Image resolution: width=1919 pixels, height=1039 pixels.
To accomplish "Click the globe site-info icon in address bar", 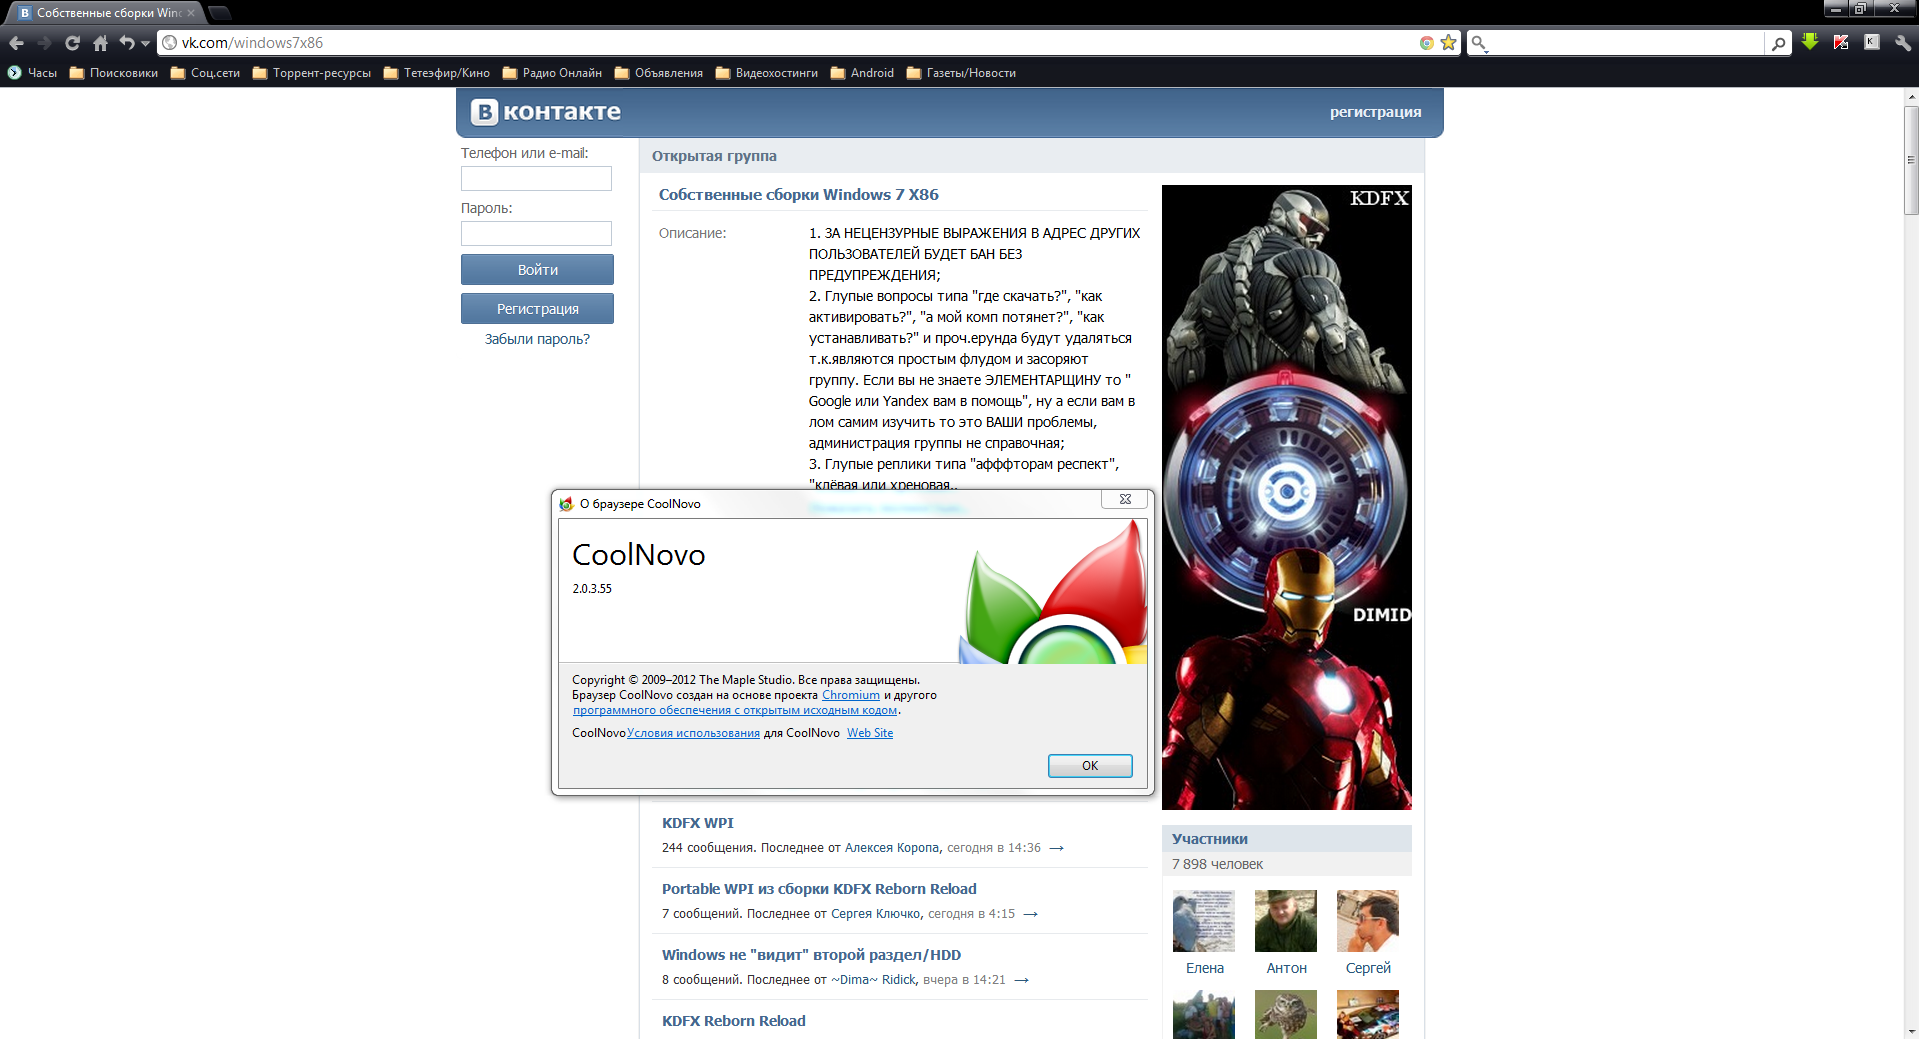I will click(x=170, y=43).
